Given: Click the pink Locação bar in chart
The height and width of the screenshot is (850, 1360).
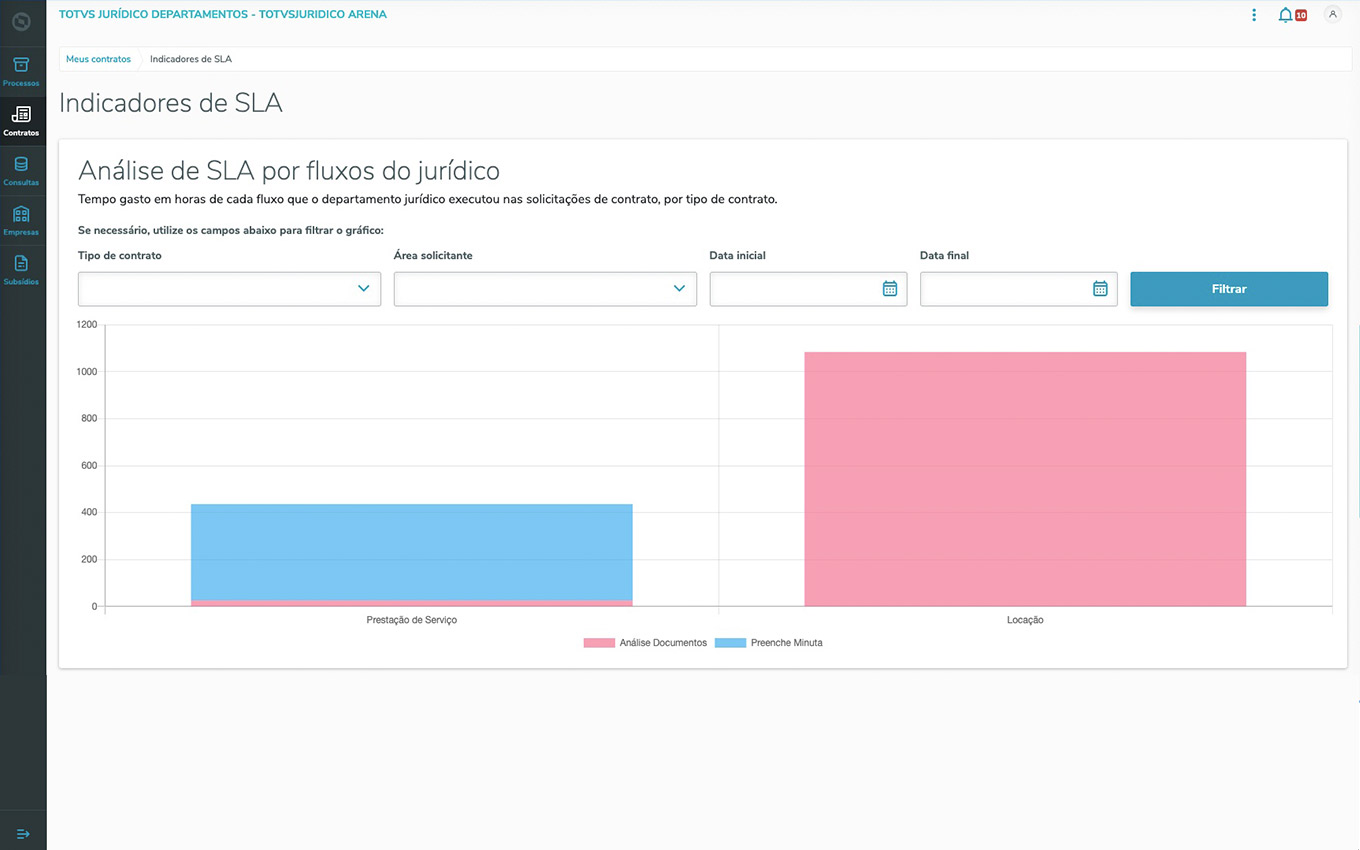Looking at the screenshot, I should [x=1025, y=480].
